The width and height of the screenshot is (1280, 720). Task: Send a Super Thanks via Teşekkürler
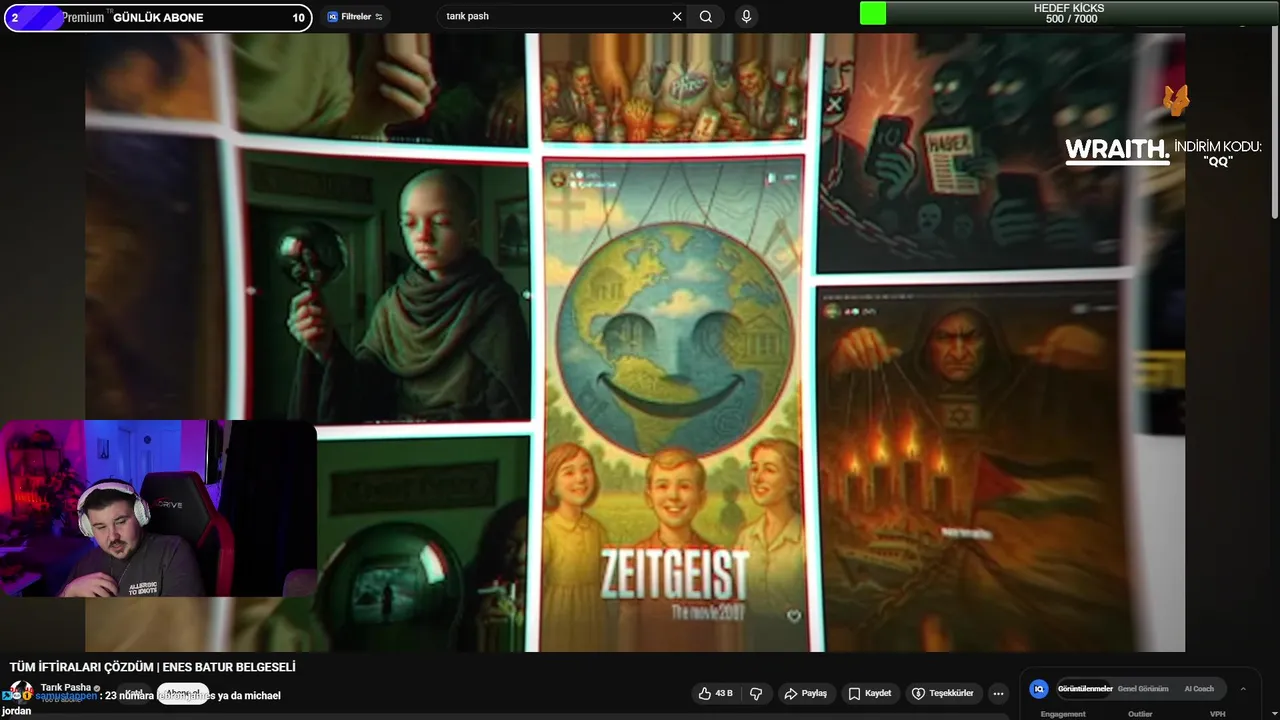943,693
